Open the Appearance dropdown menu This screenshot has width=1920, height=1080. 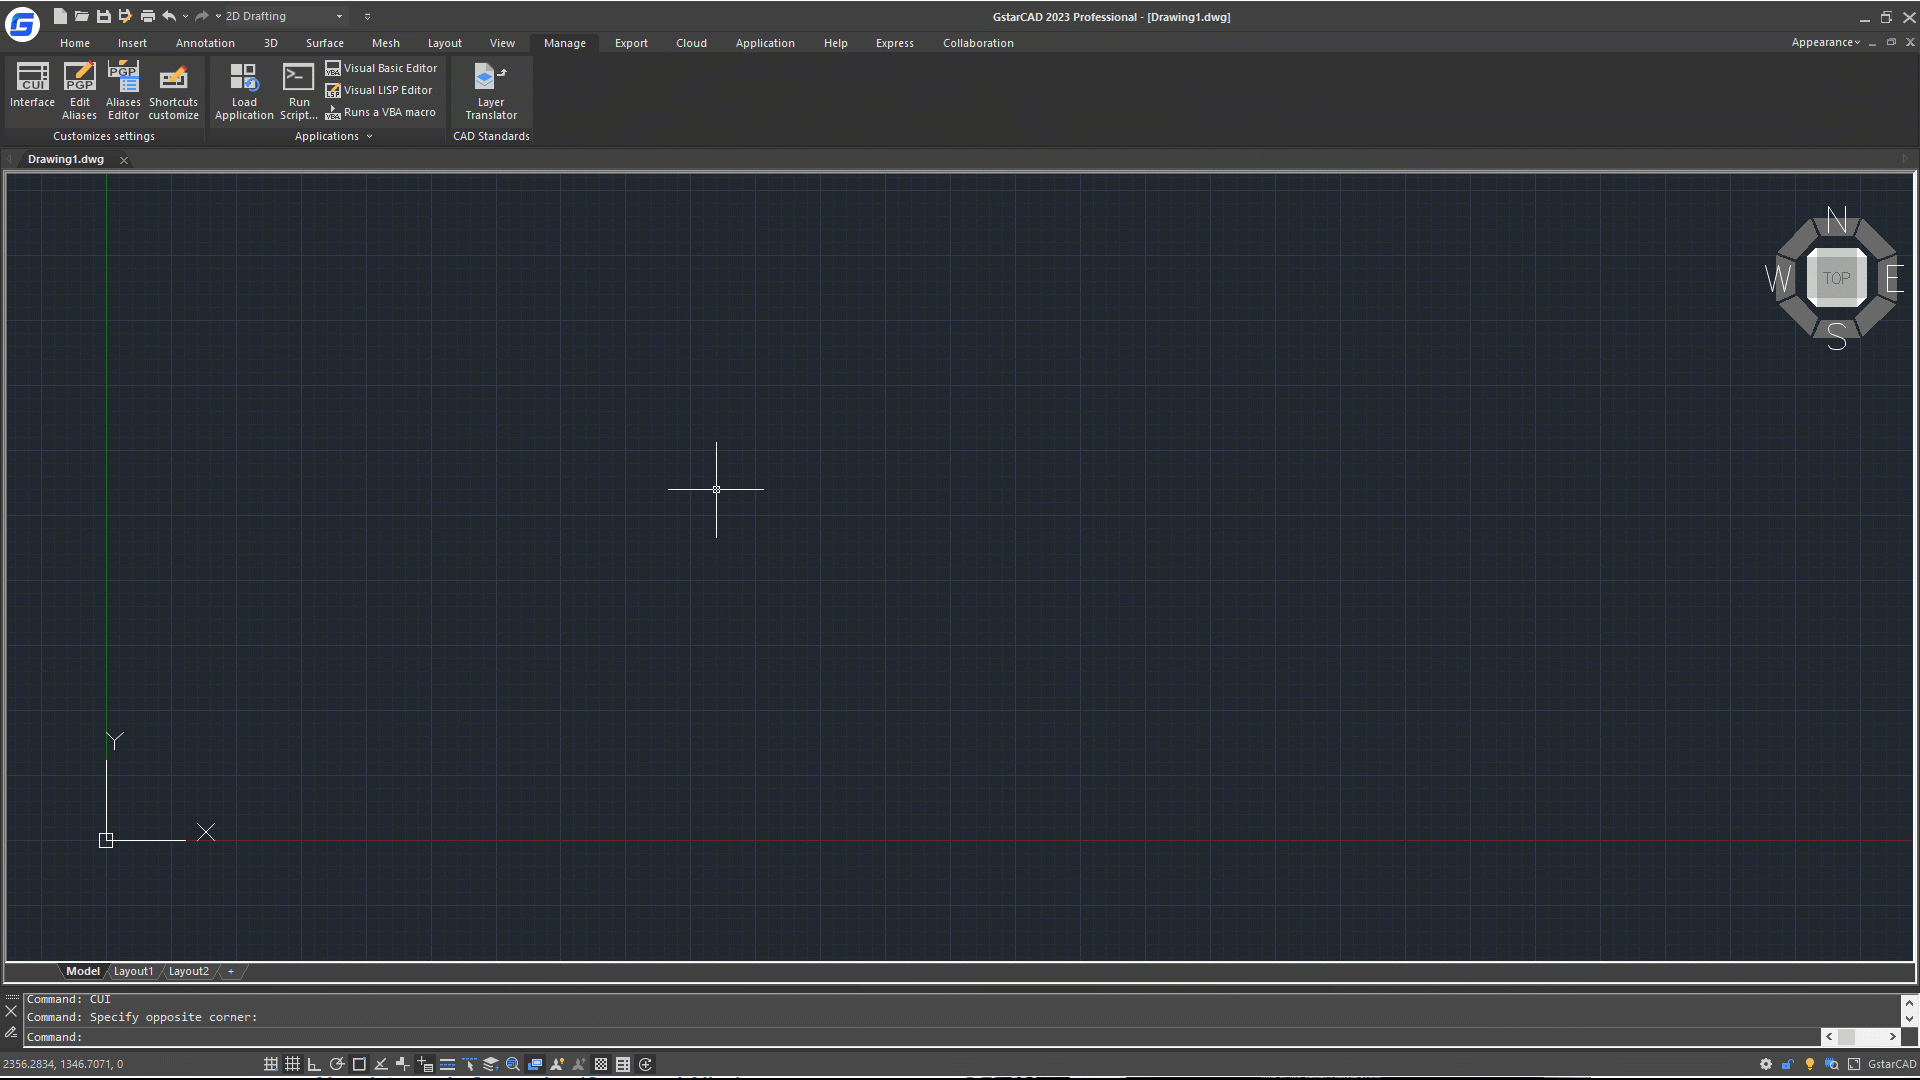pos(1825,42)
